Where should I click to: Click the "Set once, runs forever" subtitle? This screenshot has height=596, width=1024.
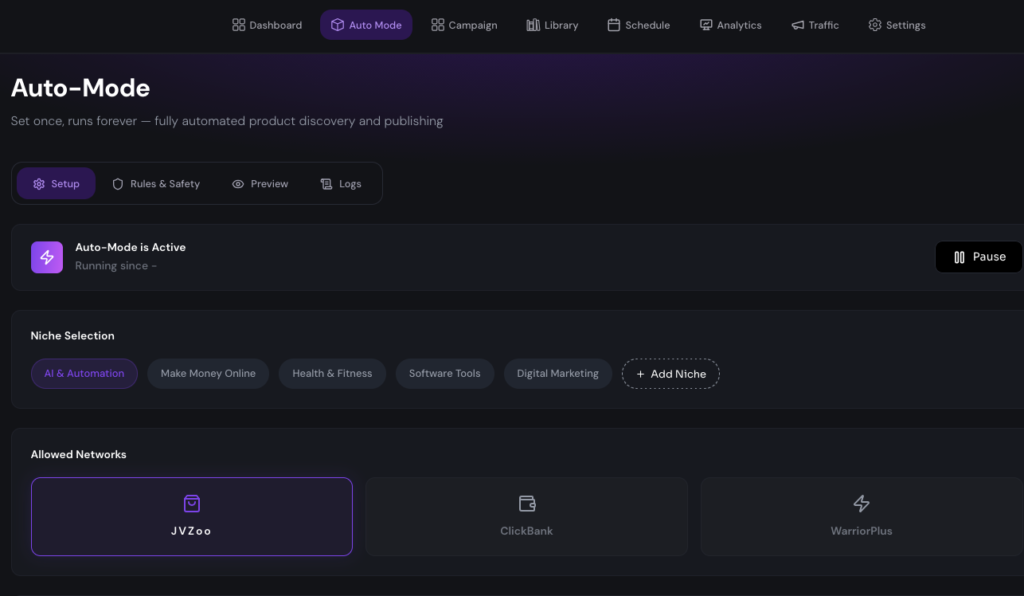click(227, 121)
